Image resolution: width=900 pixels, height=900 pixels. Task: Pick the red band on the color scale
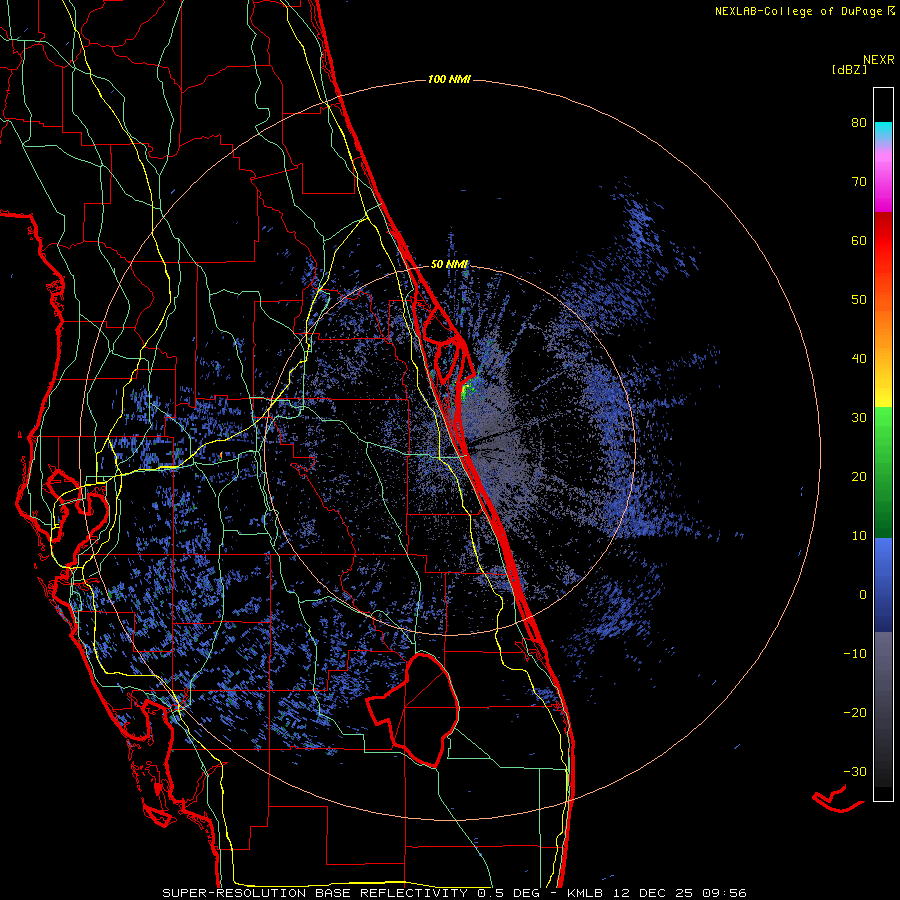[x=883, y=241]
